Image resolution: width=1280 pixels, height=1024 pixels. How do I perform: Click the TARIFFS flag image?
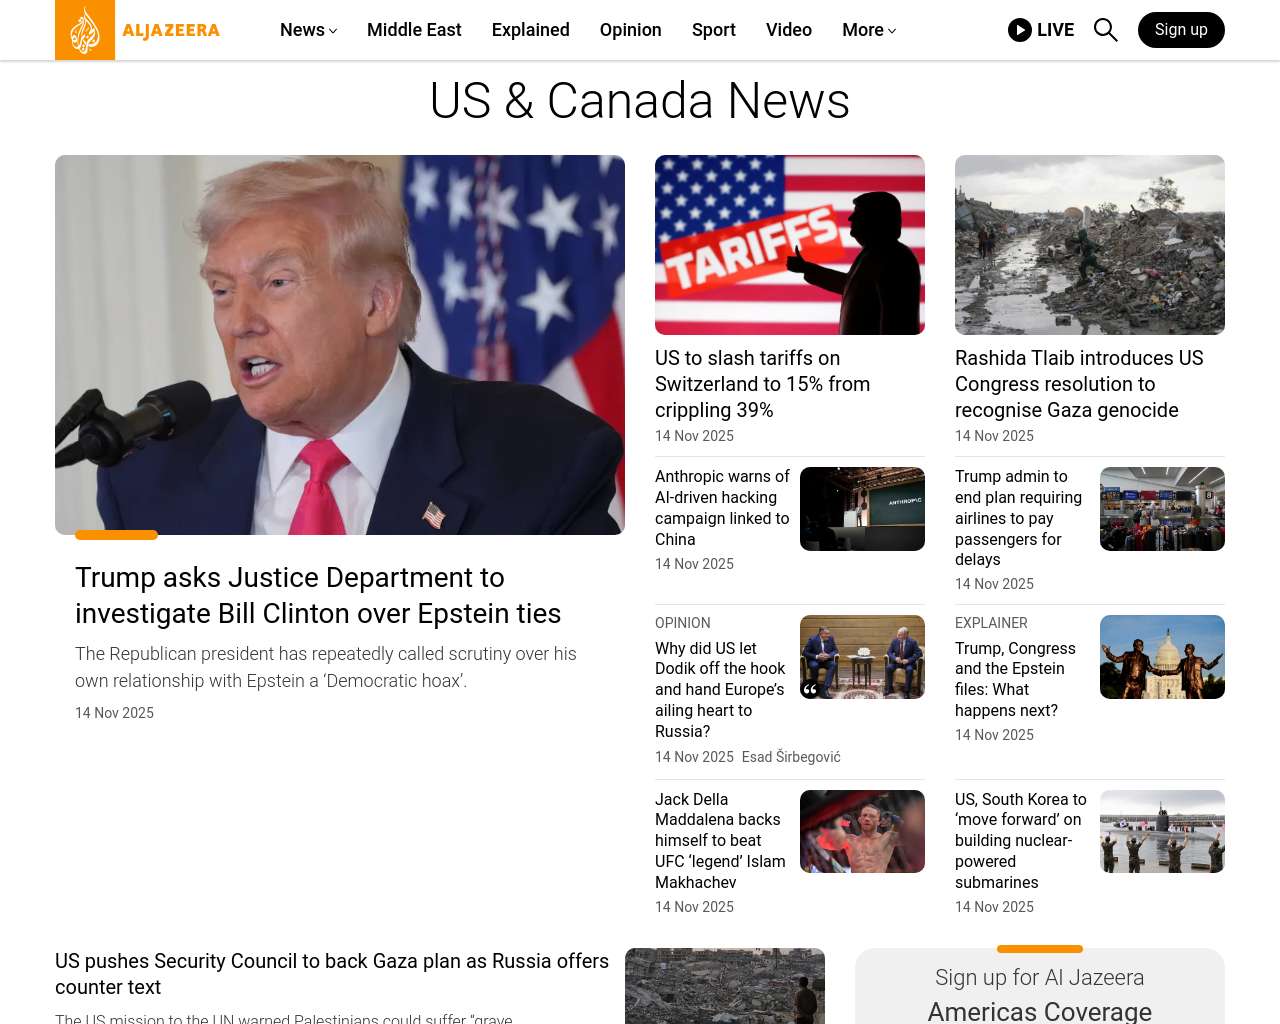(790, 245)
